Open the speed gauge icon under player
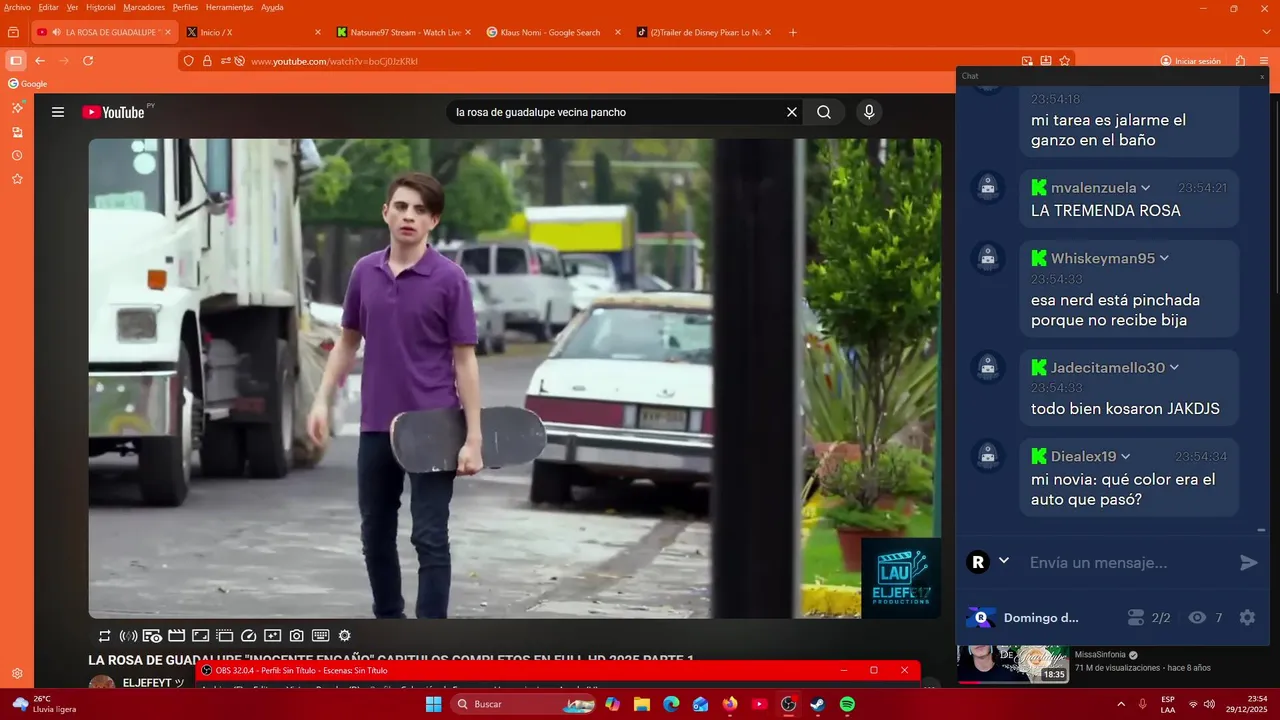This screenshot has height=720, width=1280. tap(249, 635)
